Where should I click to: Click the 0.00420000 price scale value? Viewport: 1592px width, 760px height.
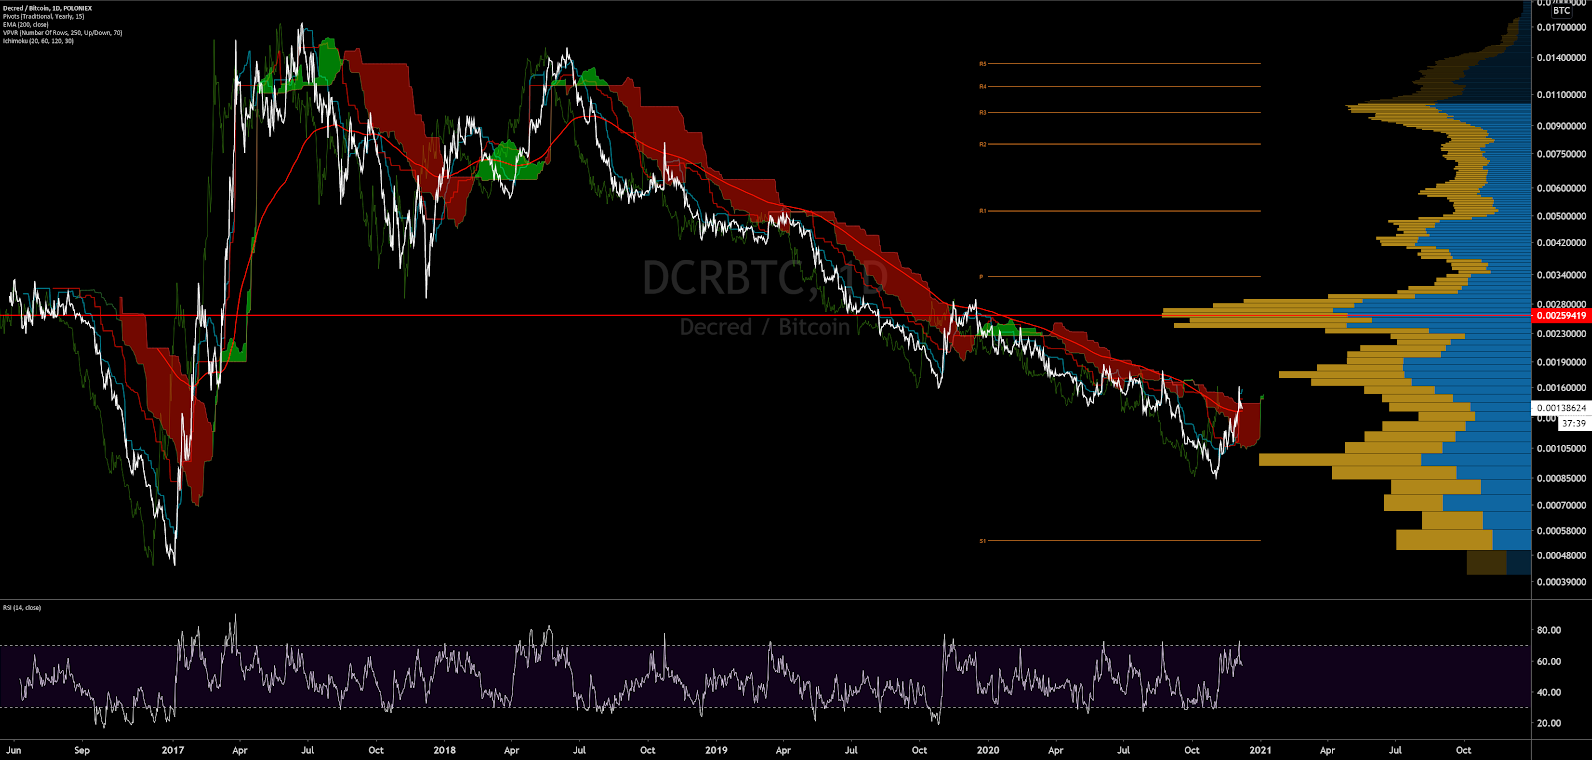[x=1561, y=242]
